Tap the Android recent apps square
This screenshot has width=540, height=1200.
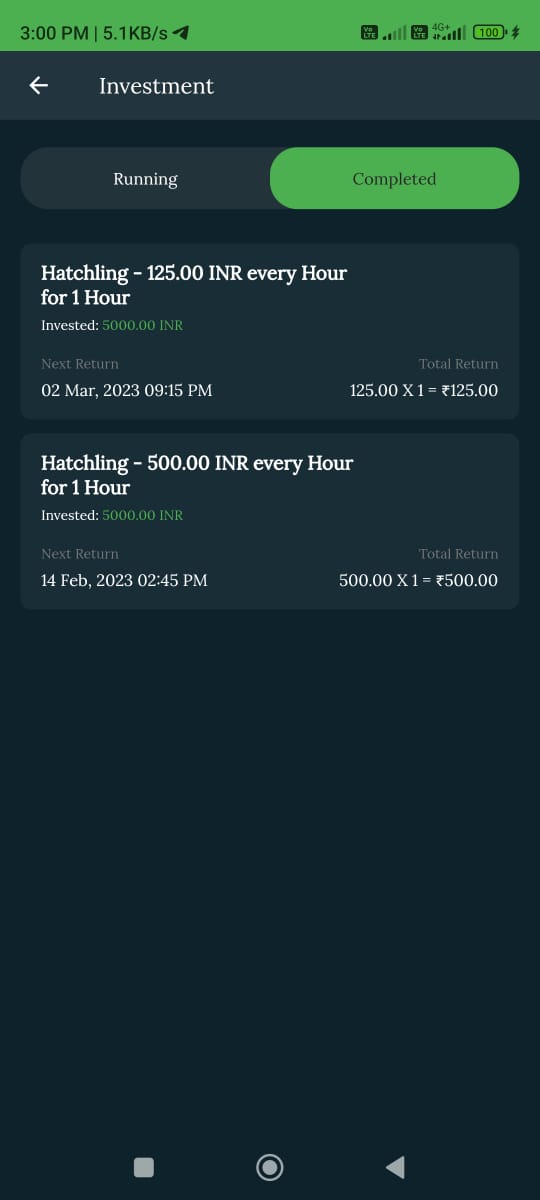tap(144, 1167)
